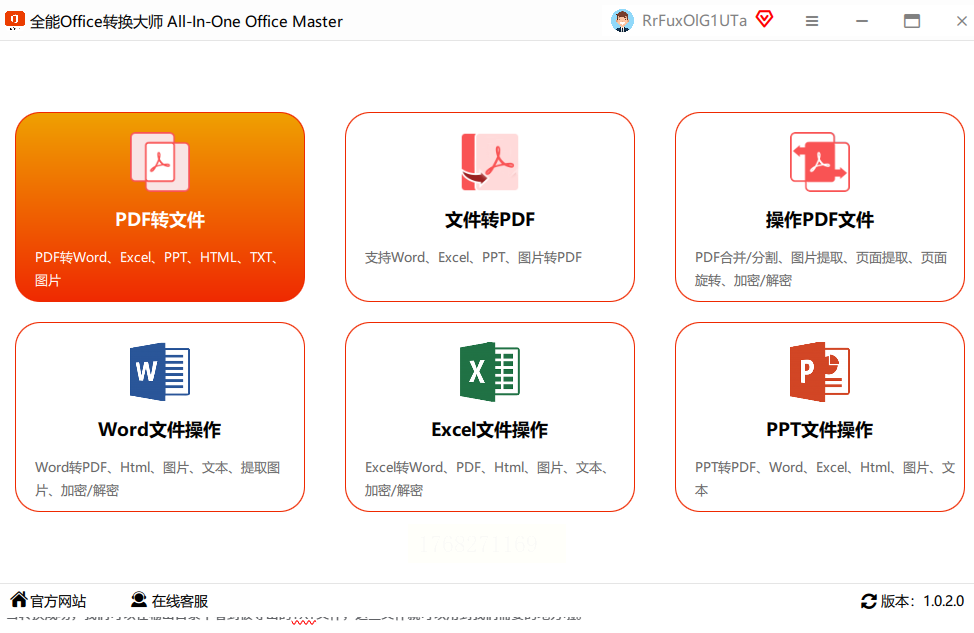This screenshot has width=974, height=633.
Task: Open the Word文件操作 title
Action: point(160,430)
